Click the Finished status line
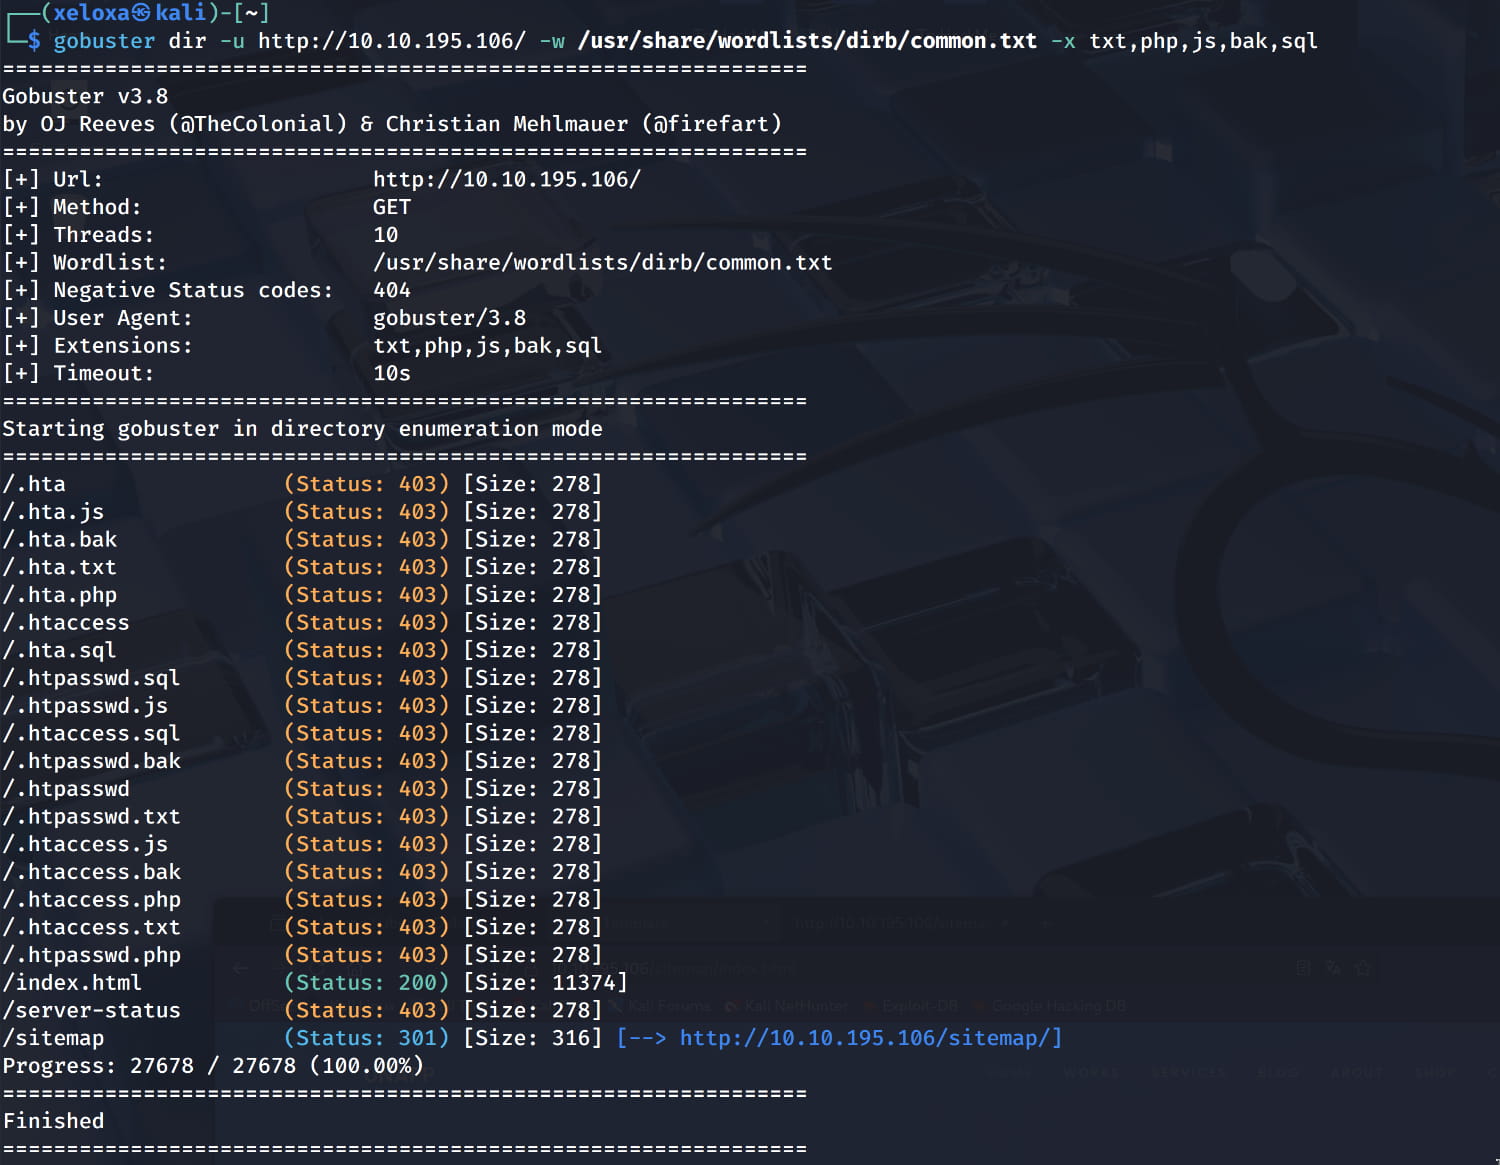 click(x=53, y=1121)
